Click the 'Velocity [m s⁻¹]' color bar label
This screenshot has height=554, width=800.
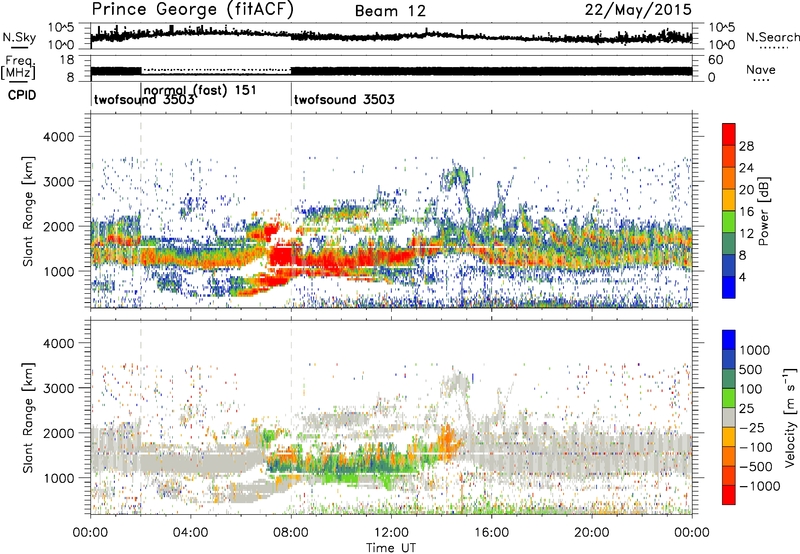790,417
